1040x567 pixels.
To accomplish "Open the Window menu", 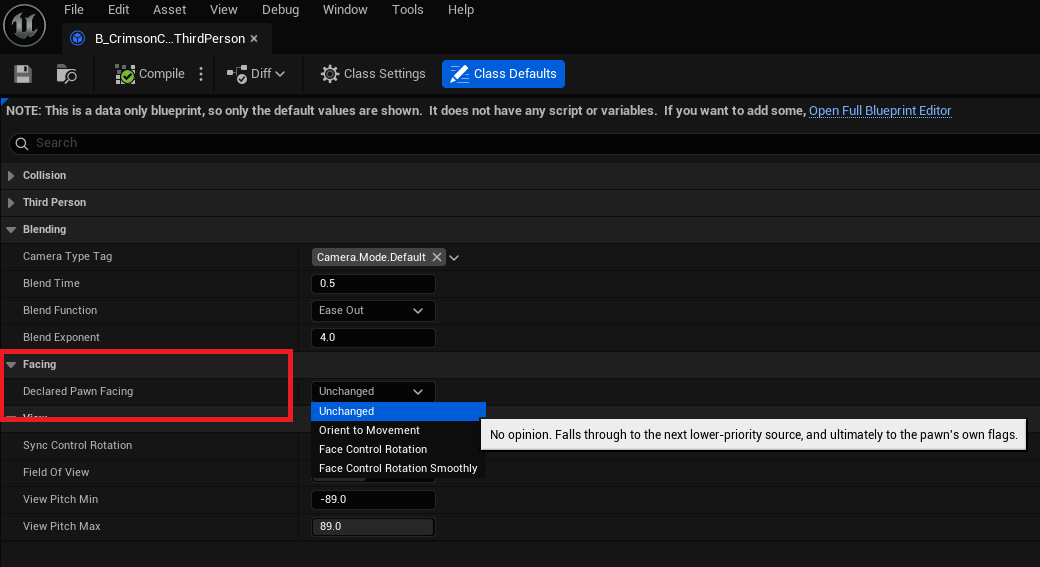I will (345, 10).
